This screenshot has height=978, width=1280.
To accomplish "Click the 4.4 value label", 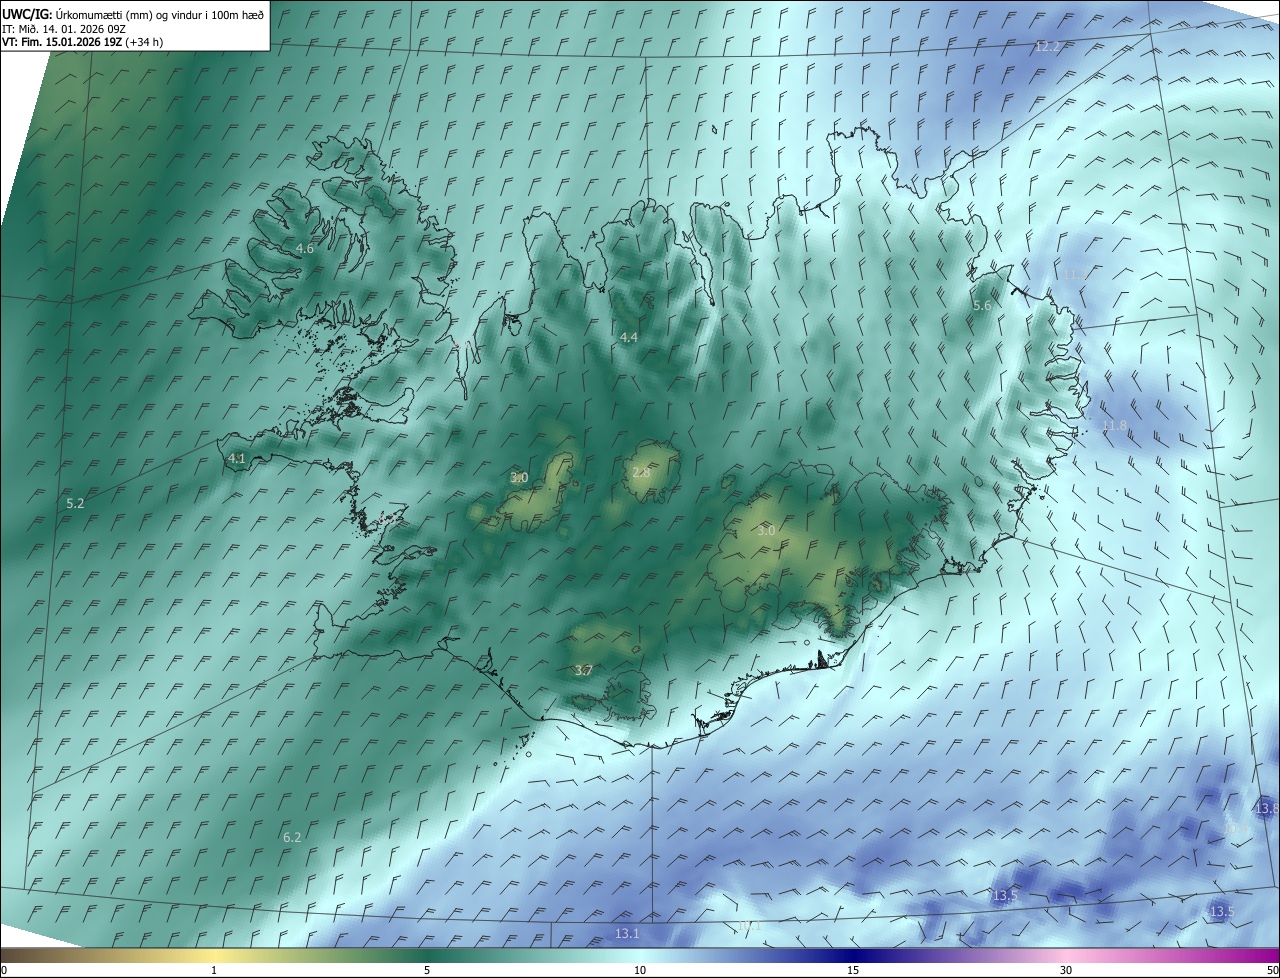I will 629,338.
